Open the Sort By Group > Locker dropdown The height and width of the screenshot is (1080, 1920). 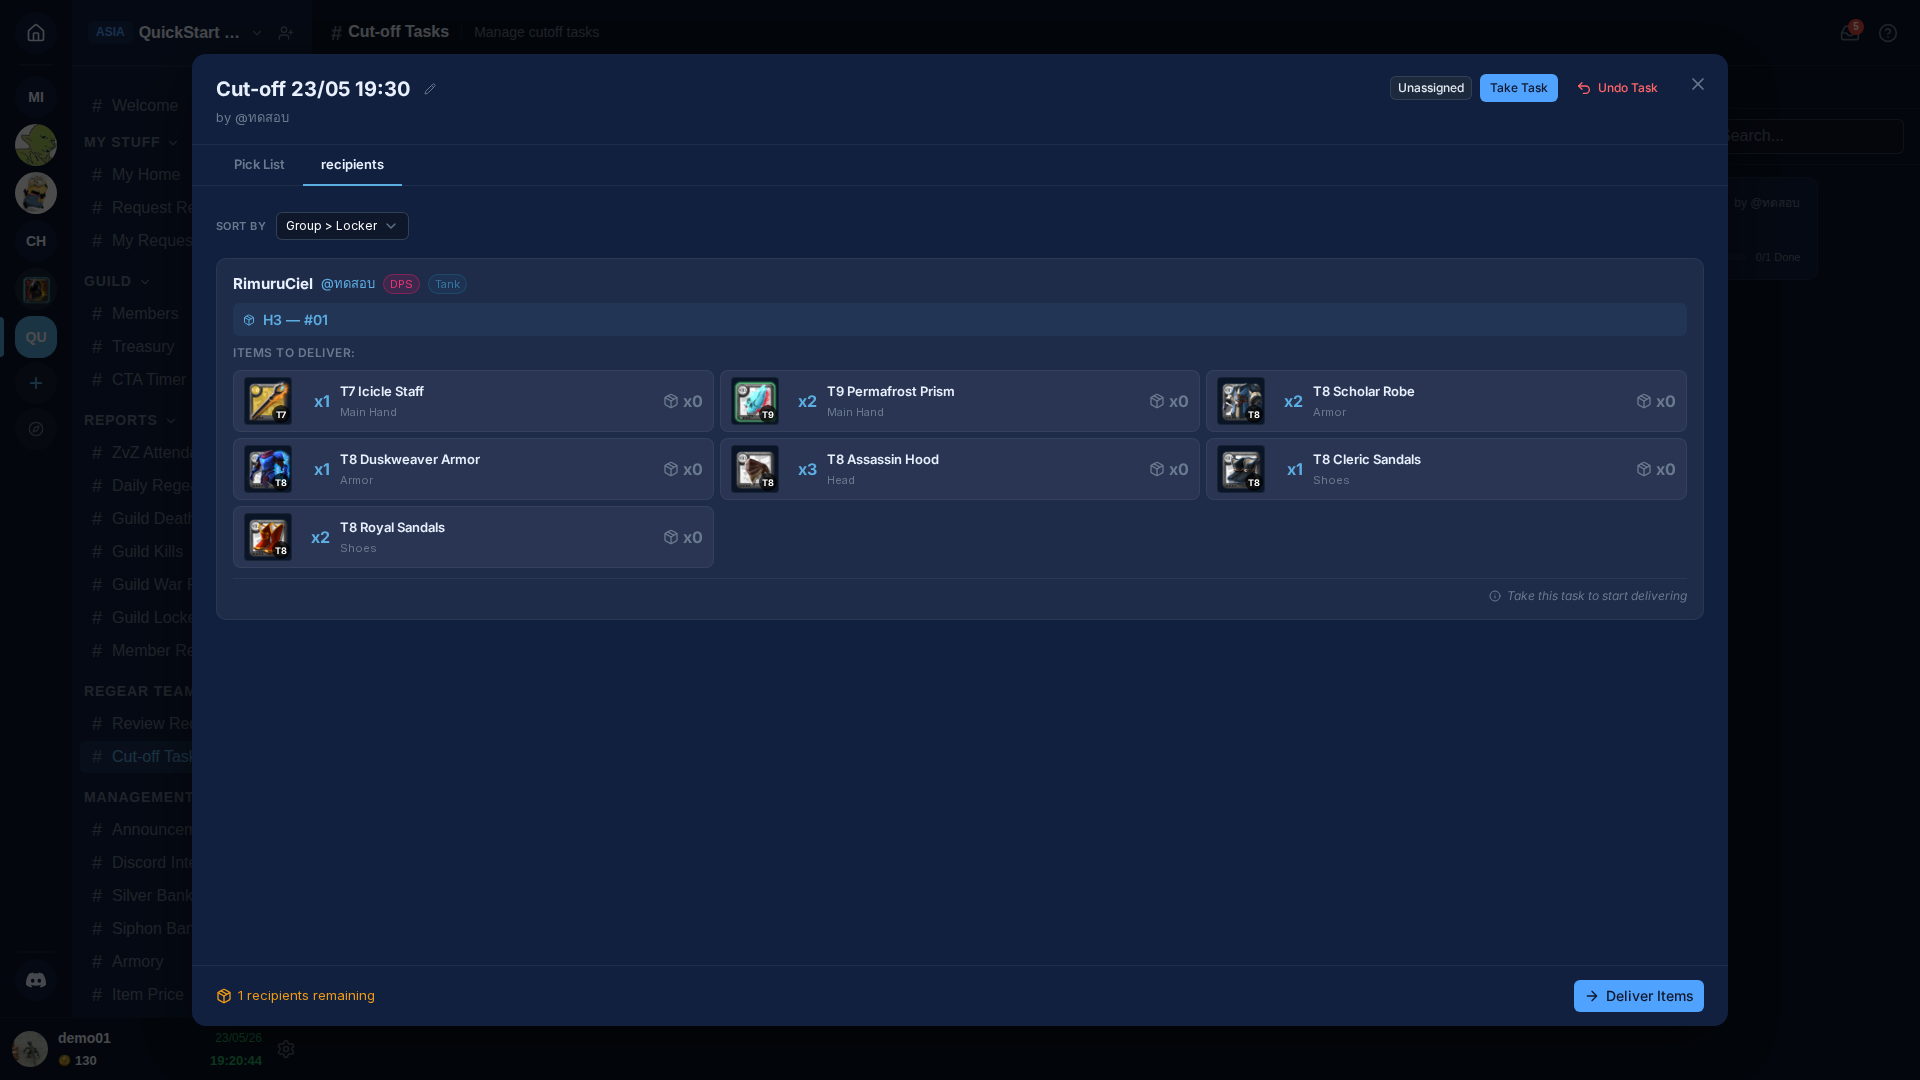click(x=342, y=226)
